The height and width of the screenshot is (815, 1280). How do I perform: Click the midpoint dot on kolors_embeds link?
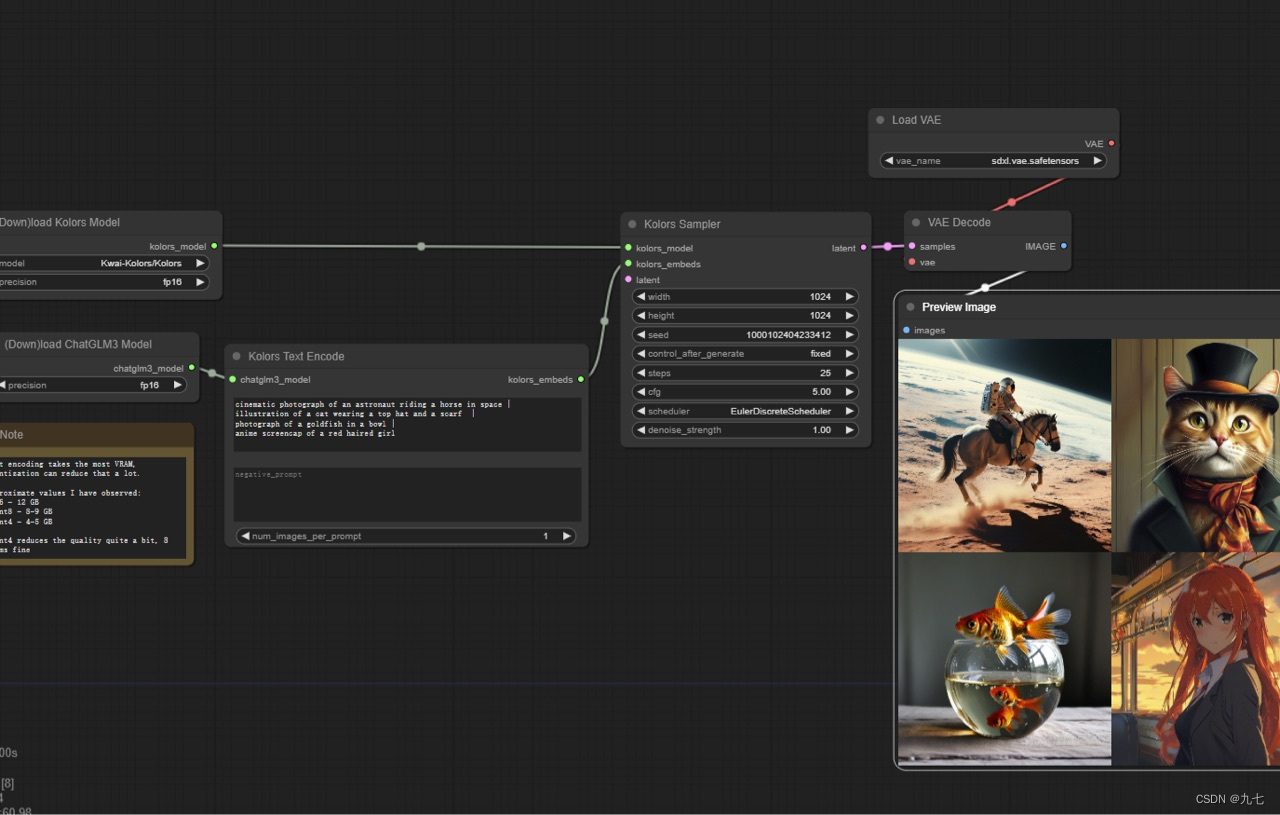coord(604,321)
